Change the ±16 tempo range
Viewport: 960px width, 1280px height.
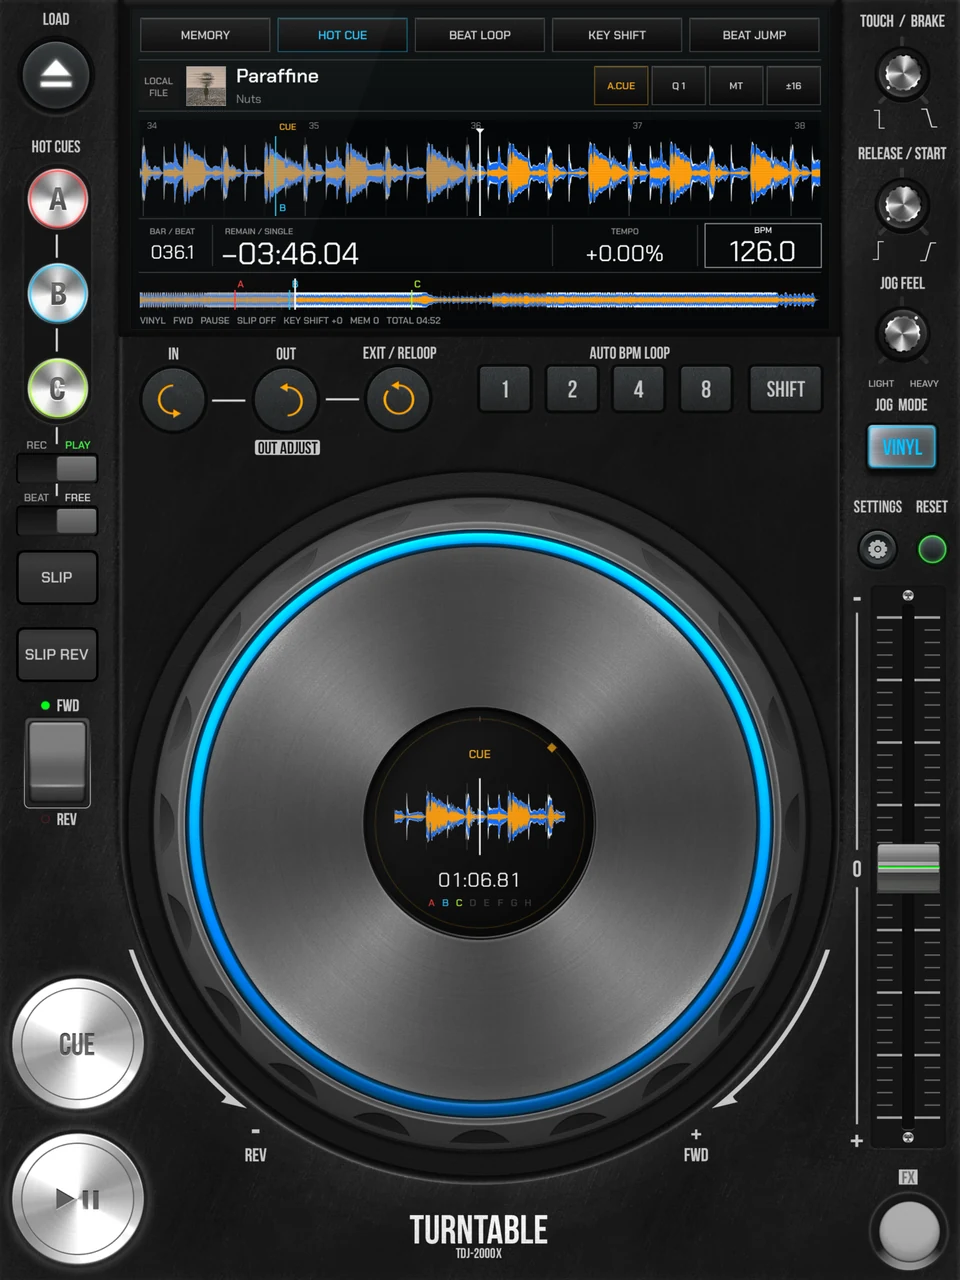coord(793,86)
